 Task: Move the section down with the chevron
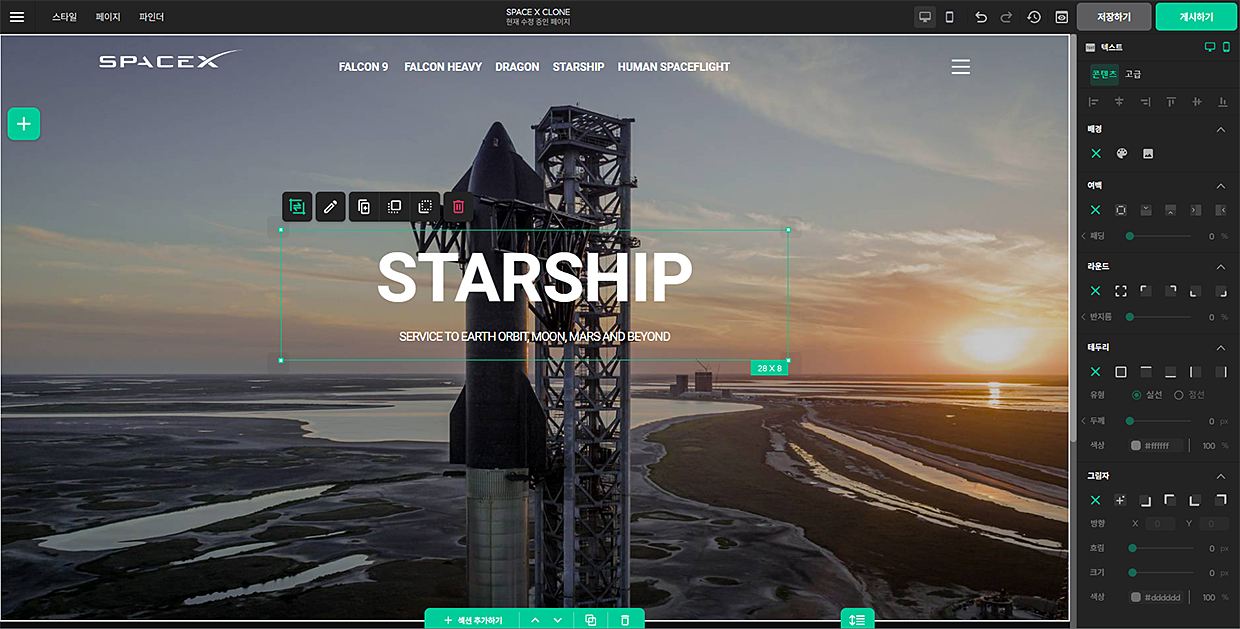pos(558,620)
